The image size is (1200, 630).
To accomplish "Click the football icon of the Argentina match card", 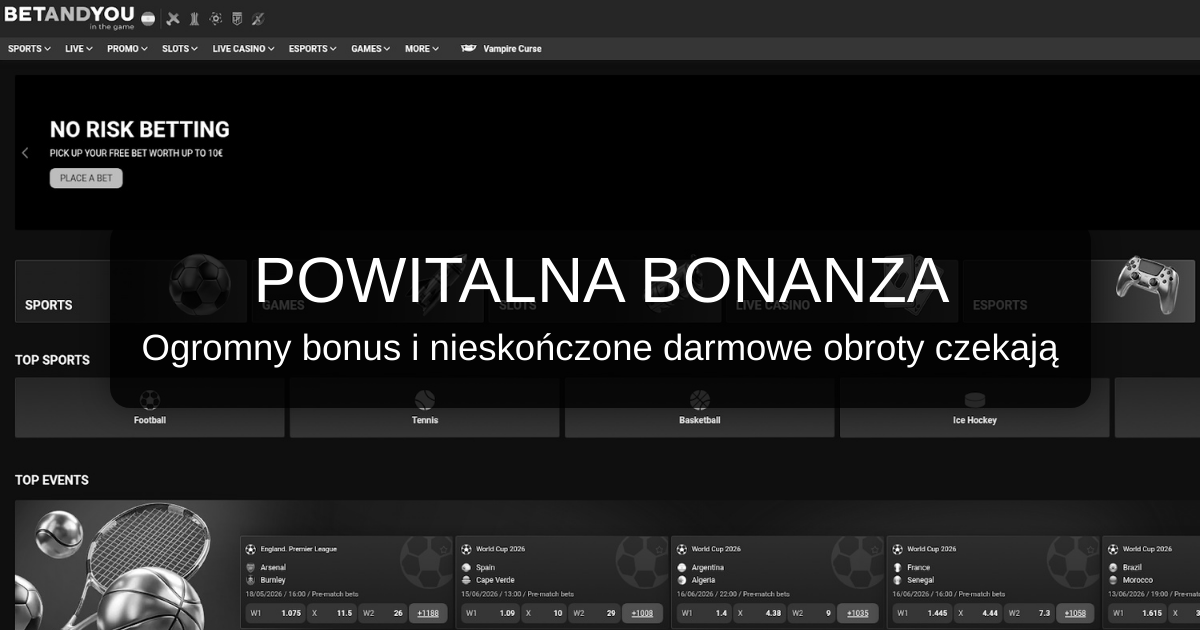I will click(x=682, y=549).
